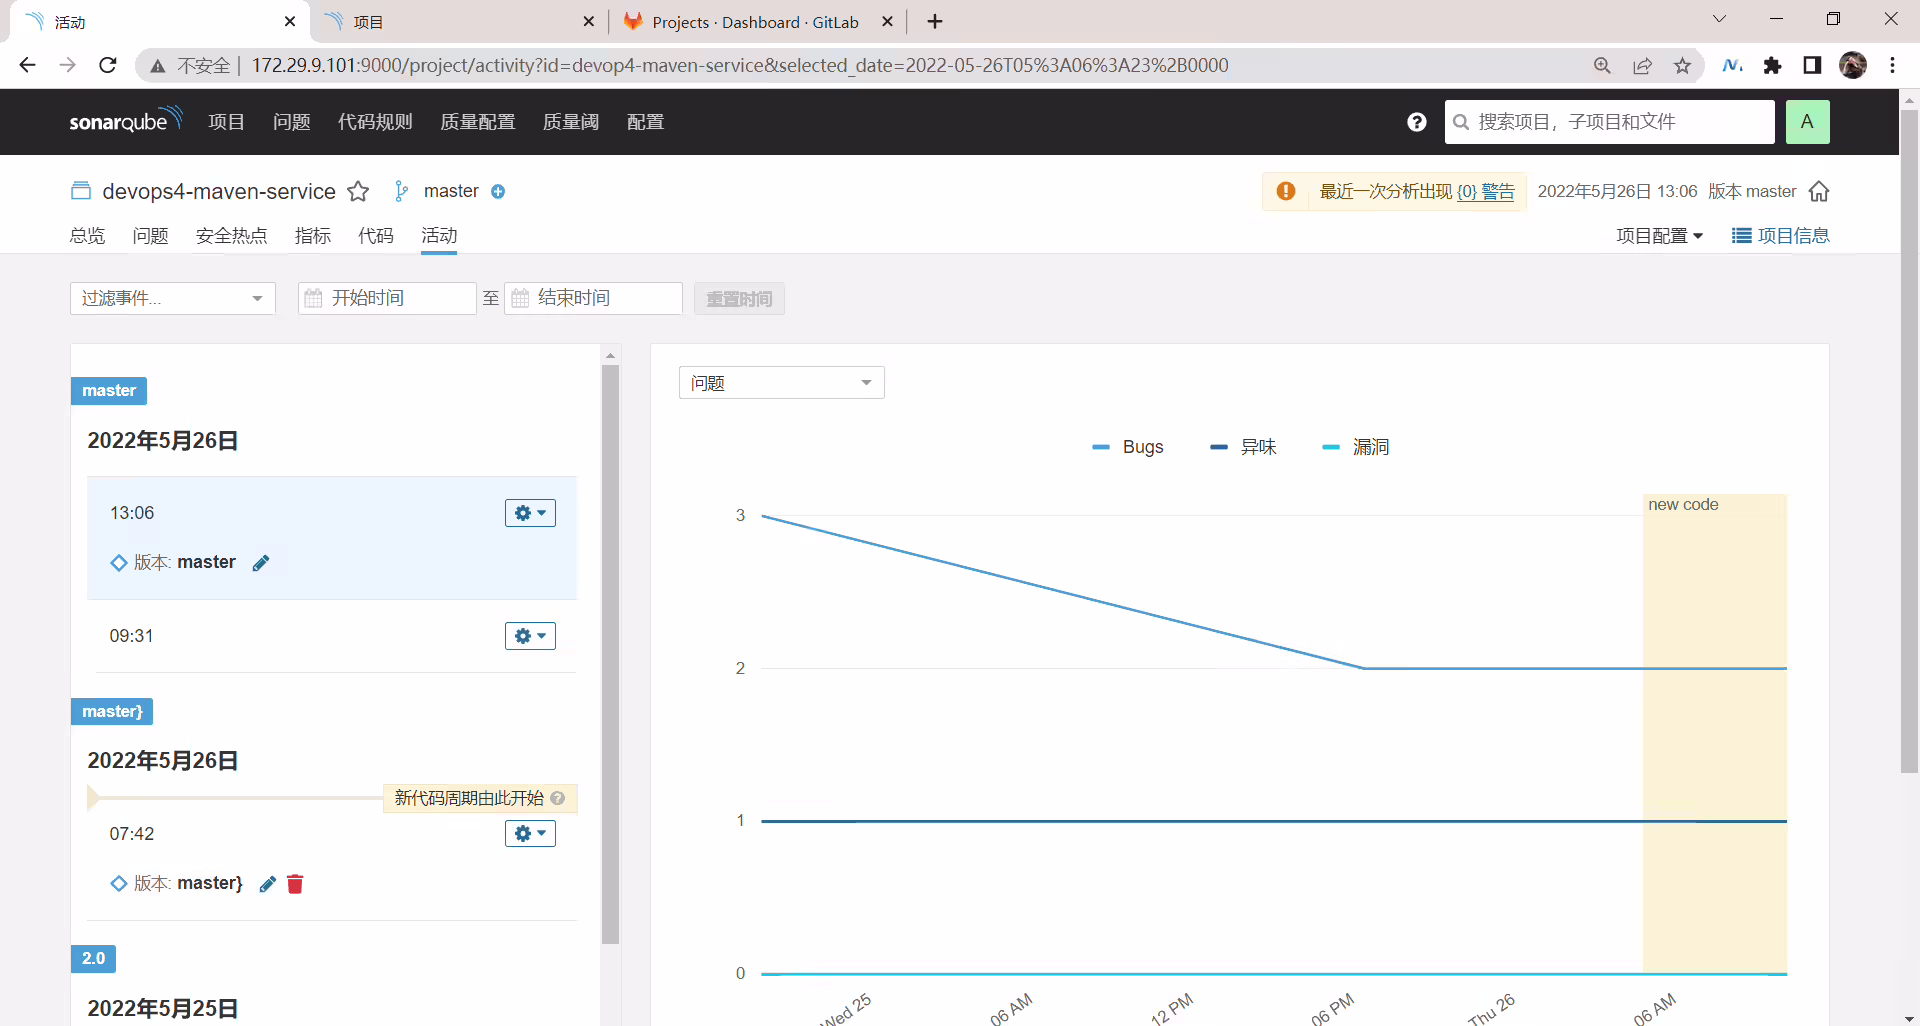This screenshot has height=1026, width=1920.
Task: Click the 开始时间 date field
Action: click(x=387, y=298)
